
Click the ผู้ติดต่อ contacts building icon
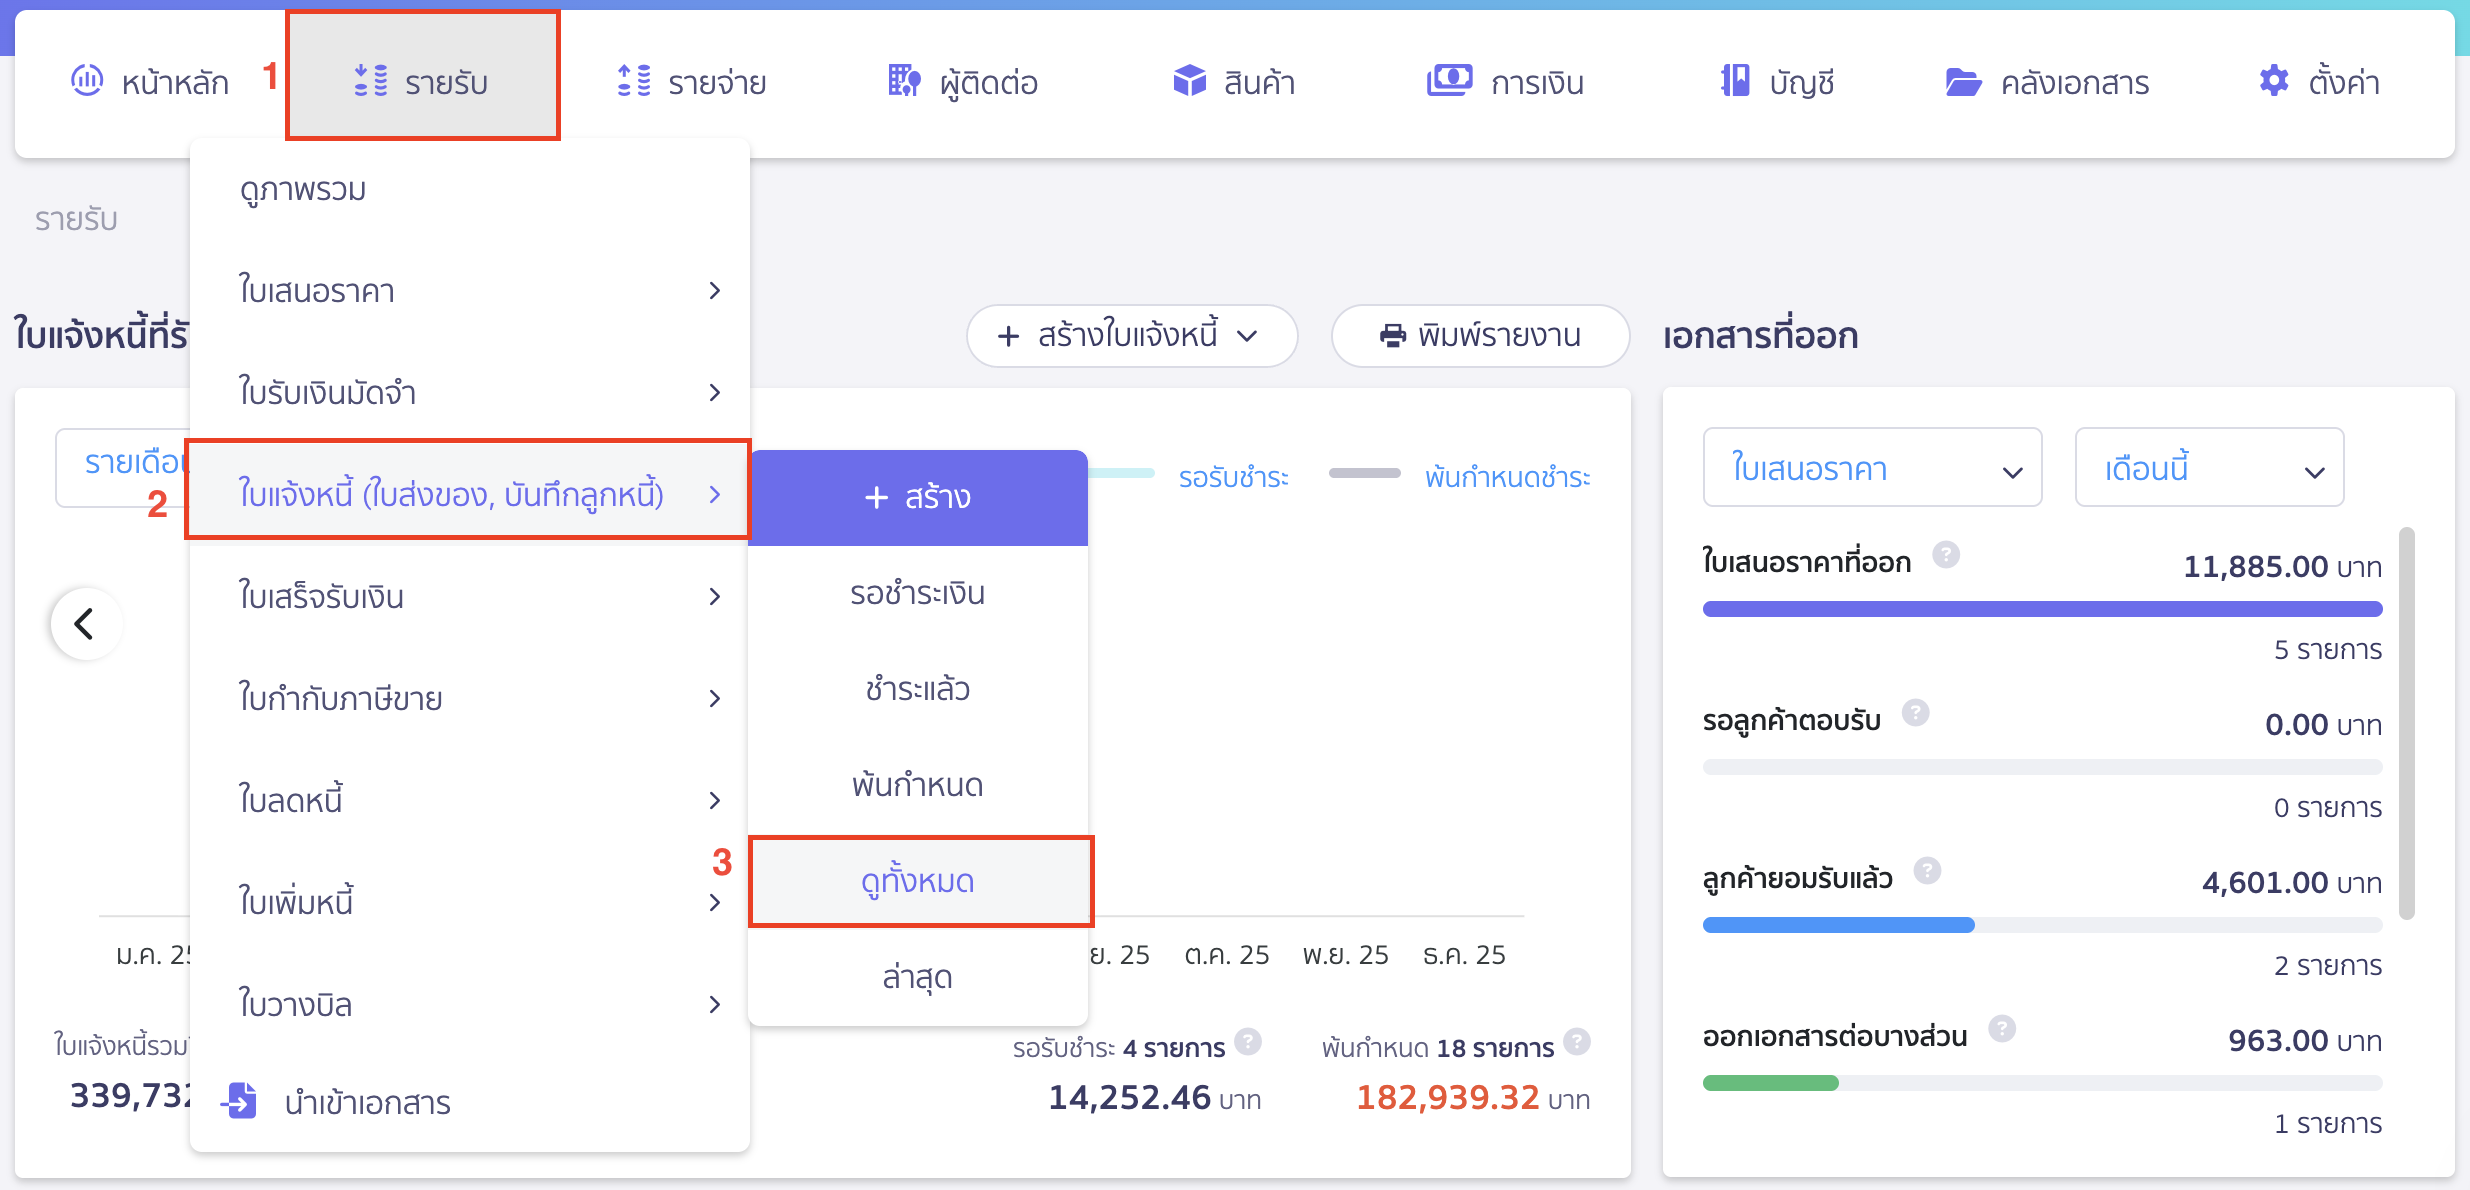pos(904,80)
